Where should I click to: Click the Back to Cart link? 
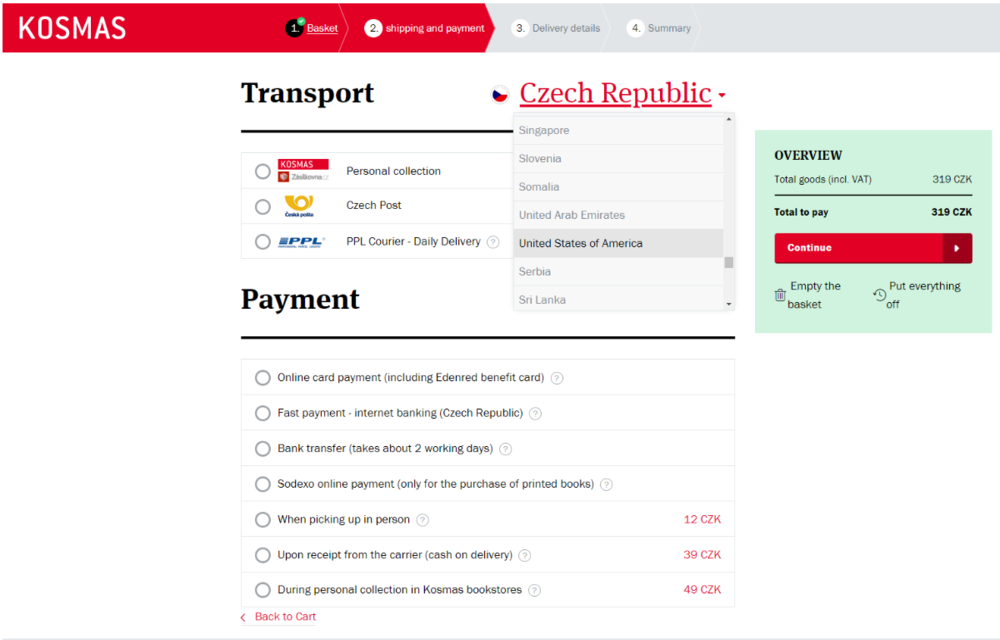coord(285,617)
